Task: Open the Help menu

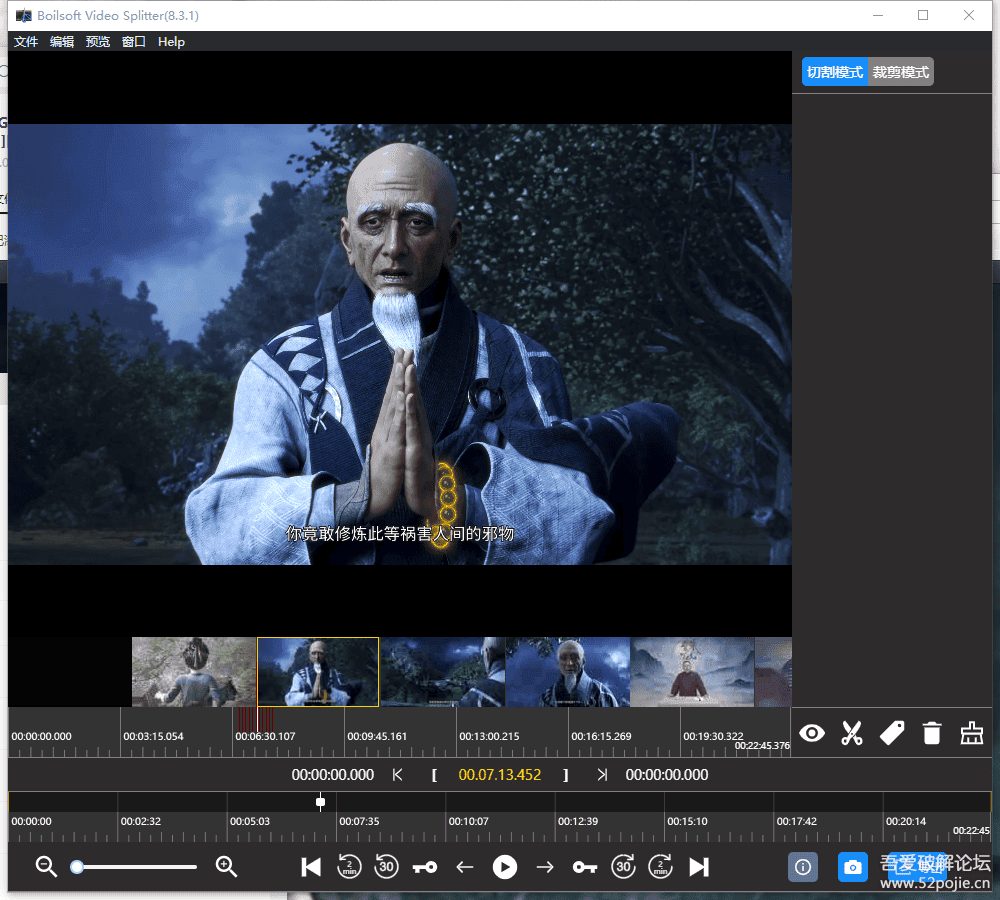Action: [171, 41]
